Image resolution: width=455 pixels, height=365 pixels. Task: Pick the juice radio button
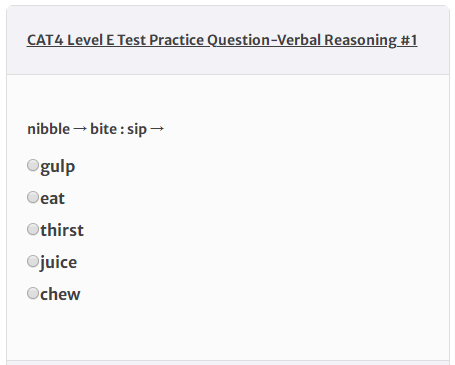point(33,261)
